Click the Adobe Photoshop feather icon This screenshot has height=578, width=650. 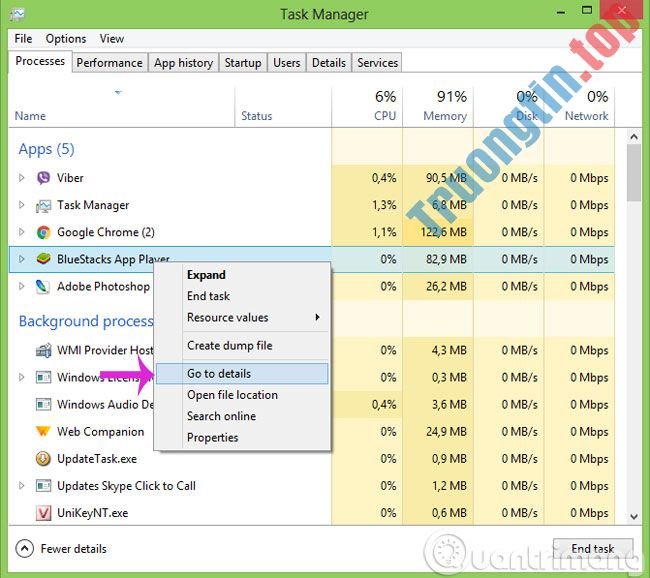click(43, 287)
